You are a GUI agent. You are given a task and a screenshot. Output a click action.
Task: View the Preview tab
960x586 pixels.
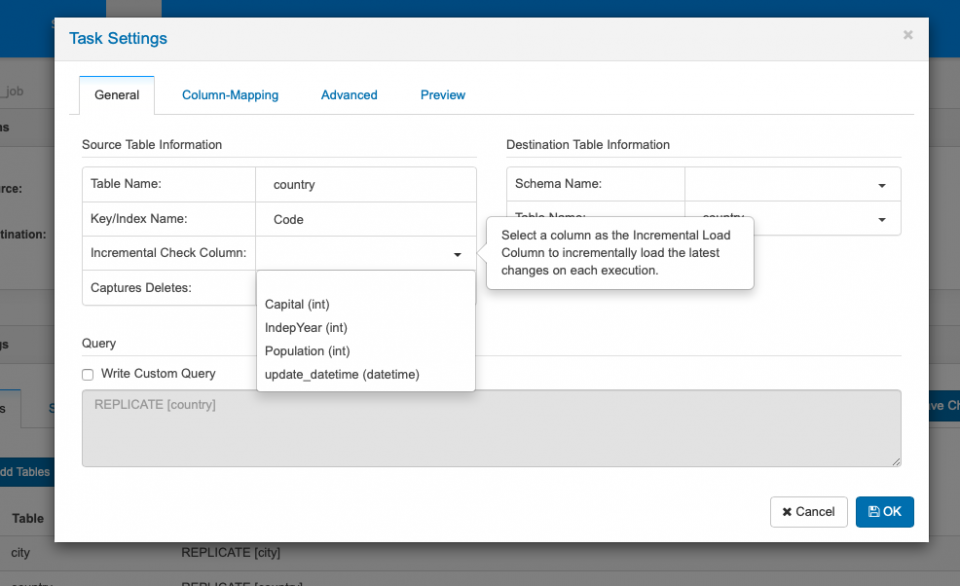tap(442, 94)
